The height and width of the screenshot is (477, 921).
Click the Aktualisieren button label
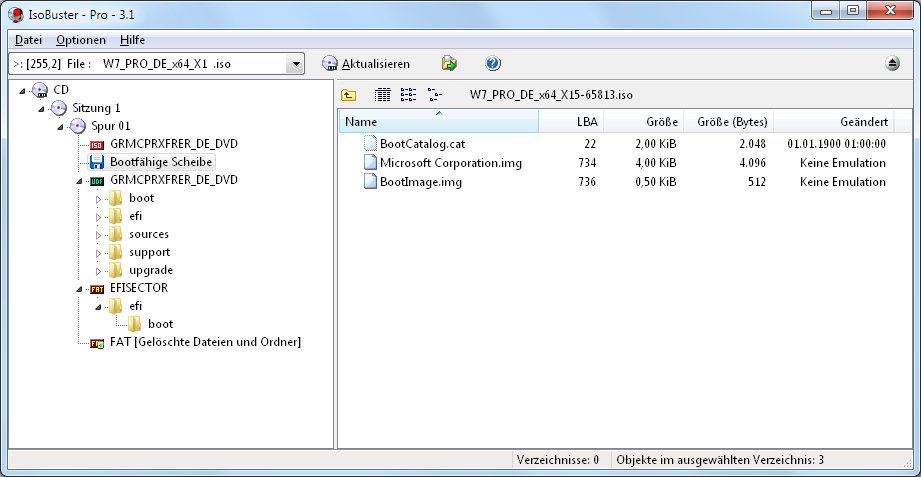[x=376, y=64]
